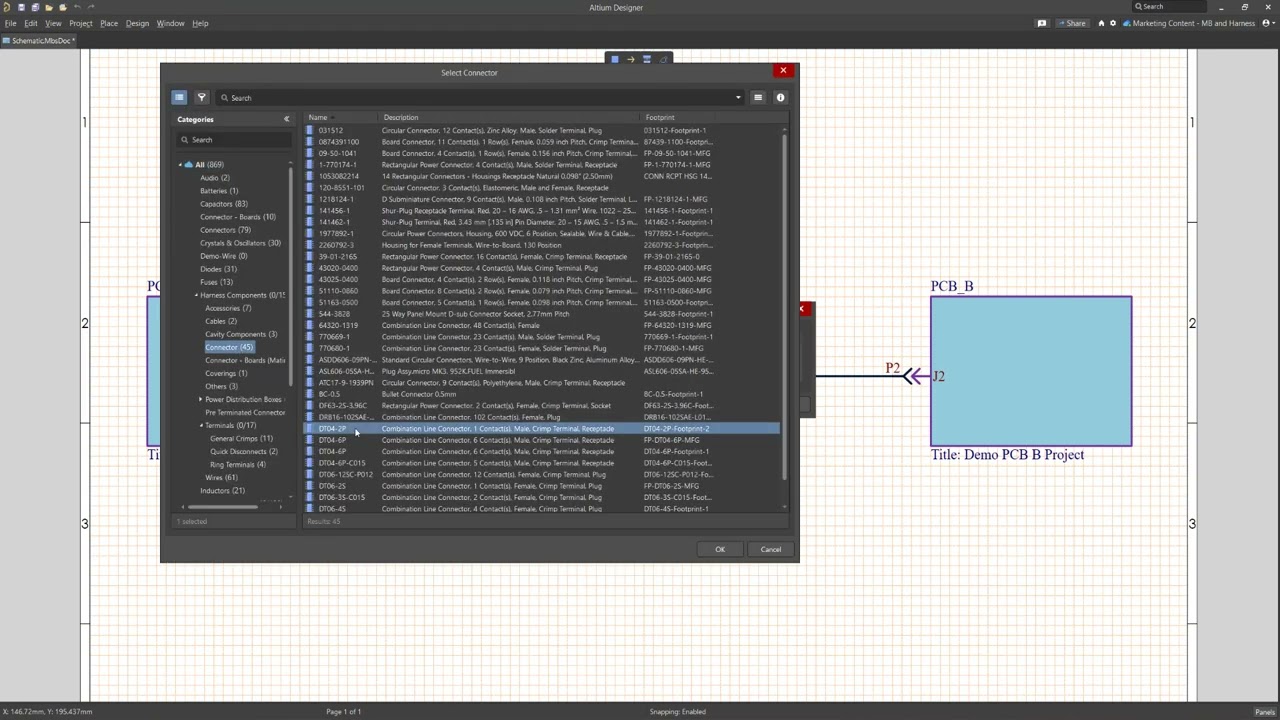1280x720 pixels.
Task: Open the search field dropdown arrow
Action: tap(738, 98)
